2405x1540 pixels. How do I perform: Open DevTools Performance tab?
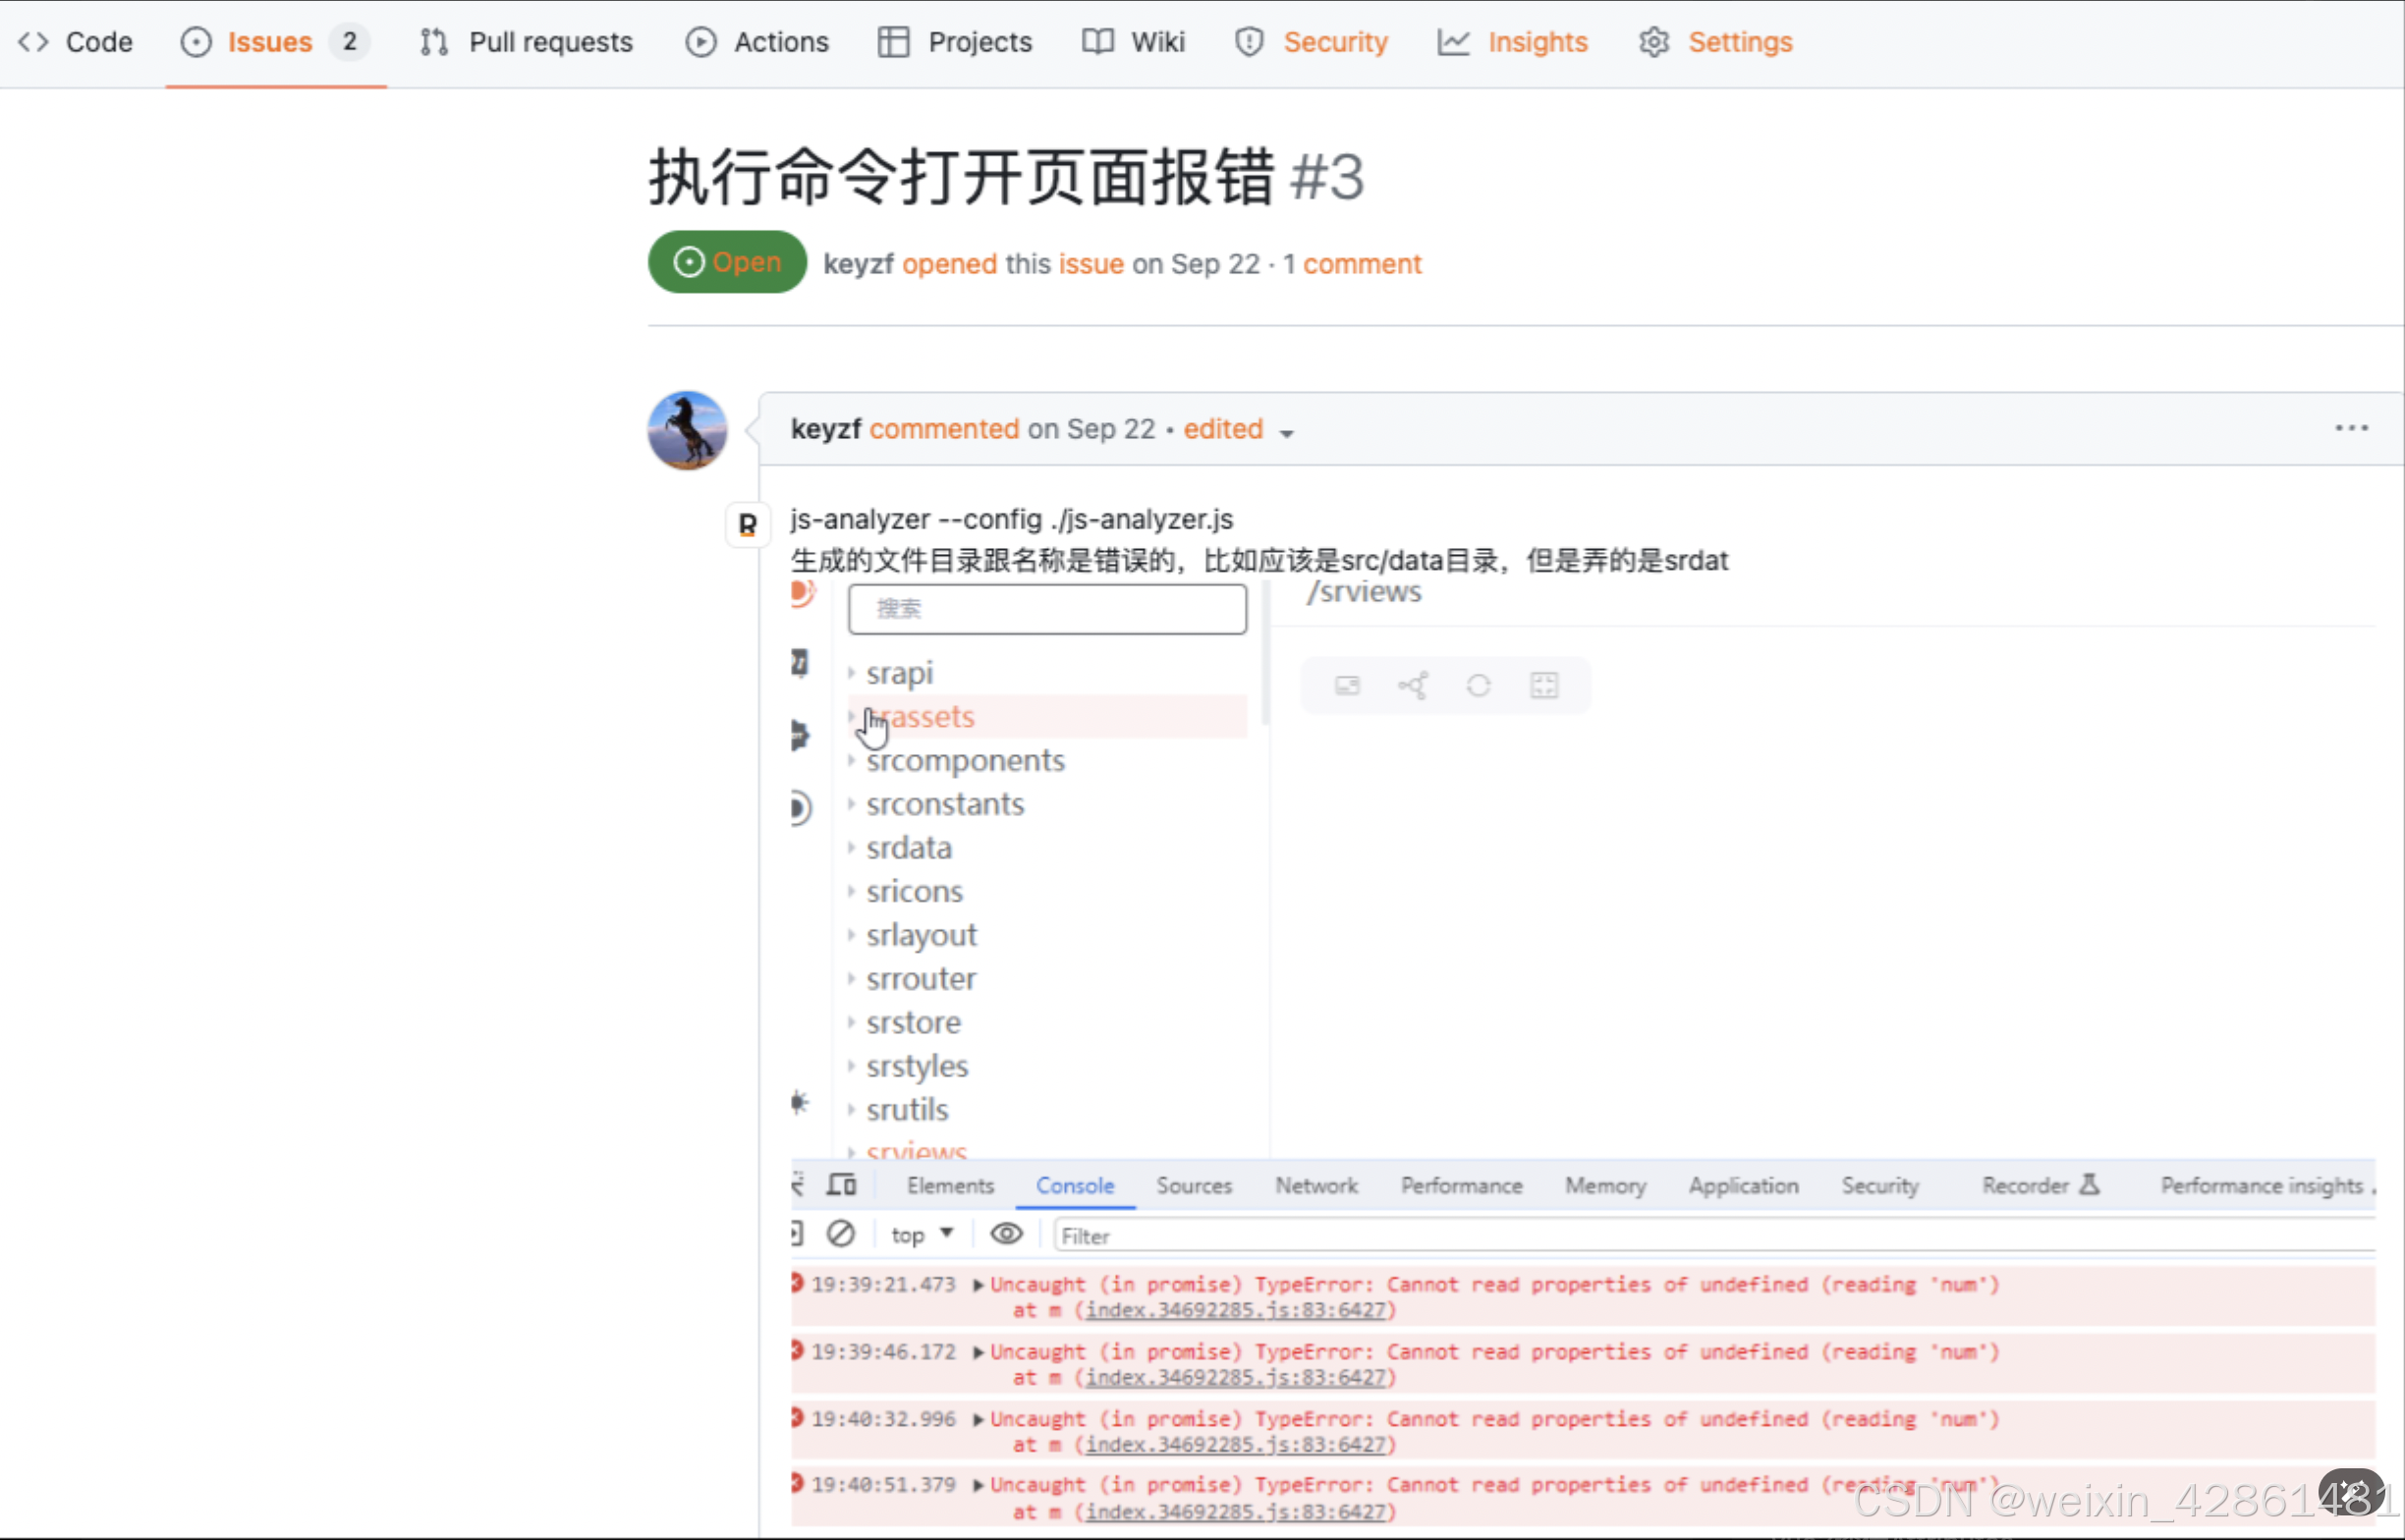1461,1186
